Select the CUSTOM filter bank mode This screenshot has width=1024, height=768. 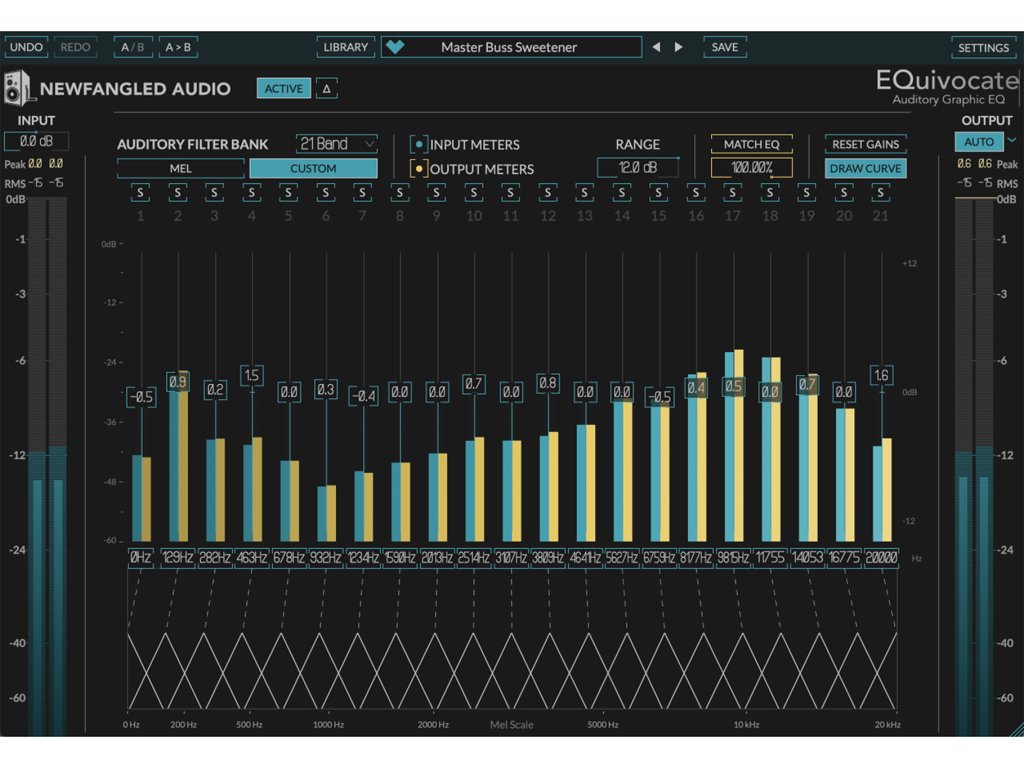click(313, 169)
